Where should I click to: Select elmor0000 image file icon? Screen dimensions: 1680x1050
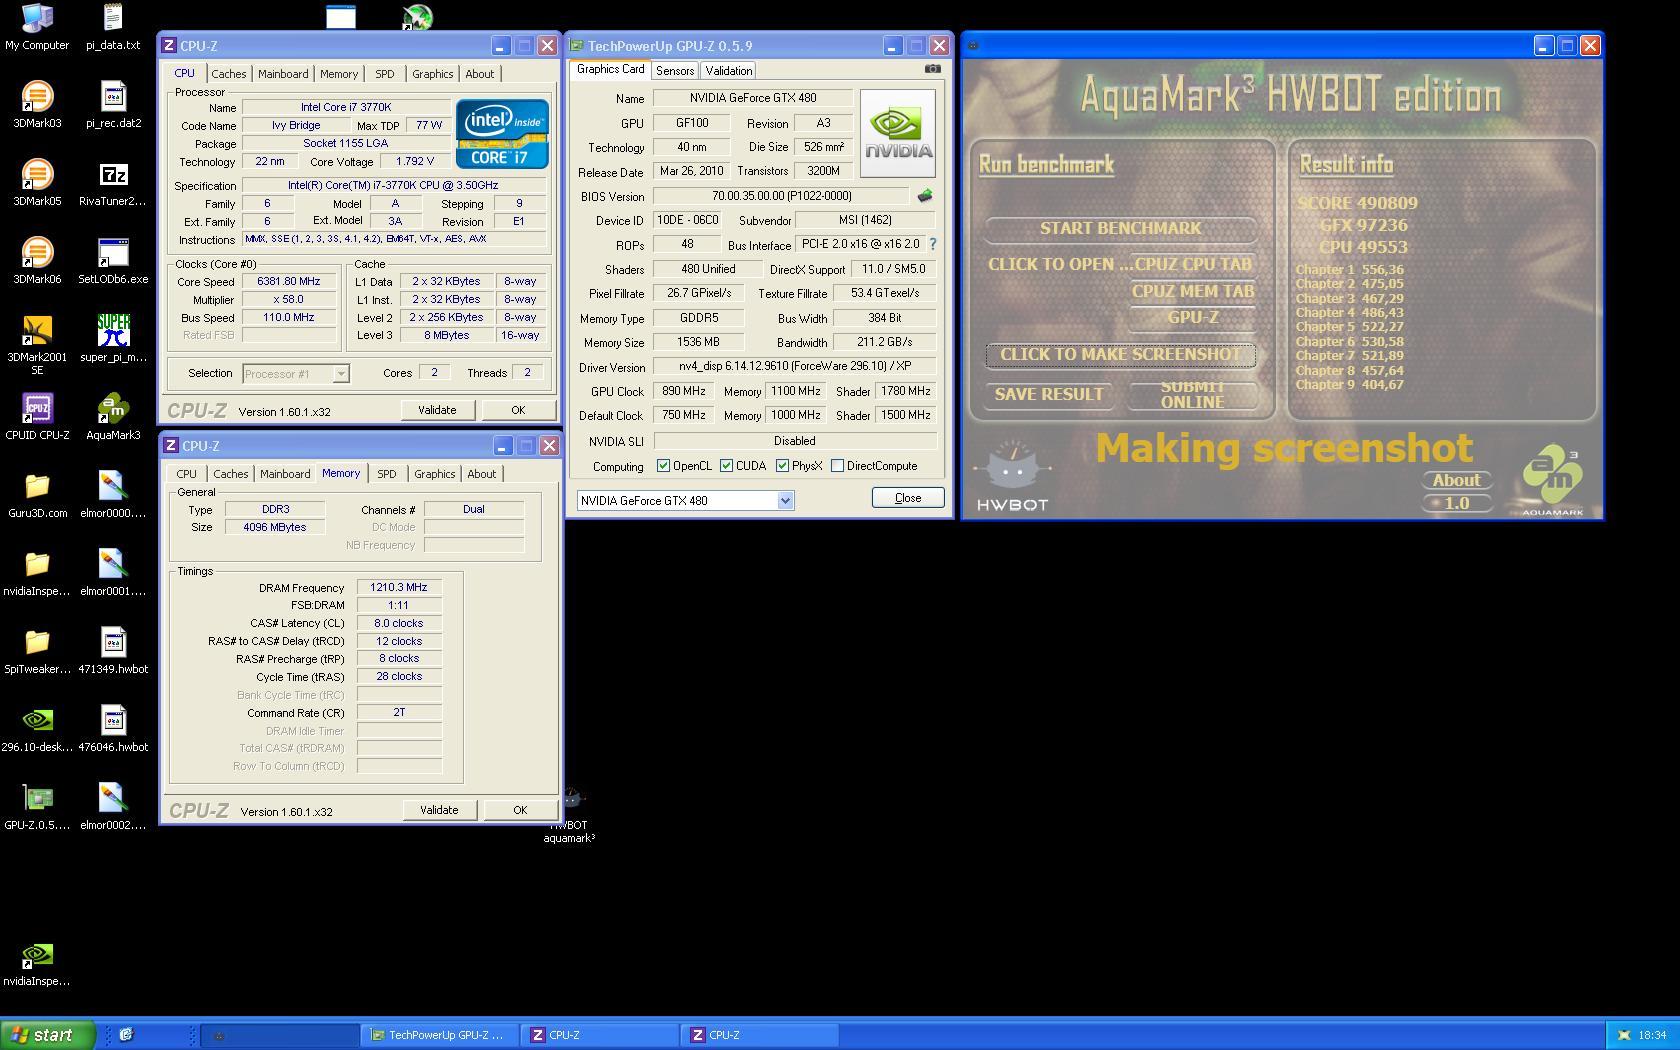[113, 495]
